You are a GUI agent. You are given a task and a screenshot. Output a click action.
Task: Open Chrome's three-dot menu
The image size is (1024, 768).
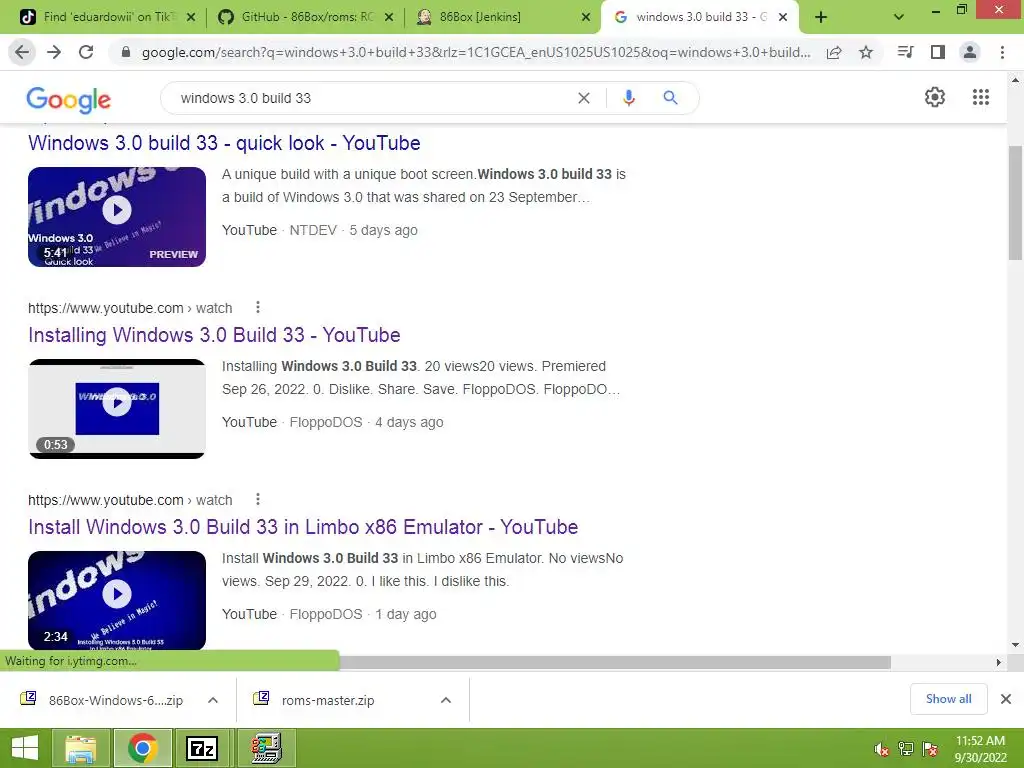pyautogui.click(x=1002, y=52)
